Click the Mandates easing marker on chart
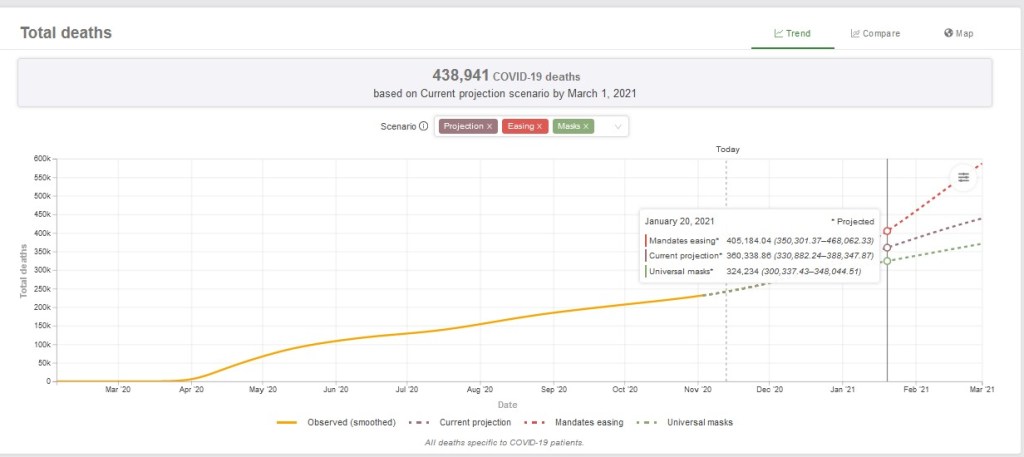The height and width of the screenshot is (457, 1024). [x=887, y=231]
